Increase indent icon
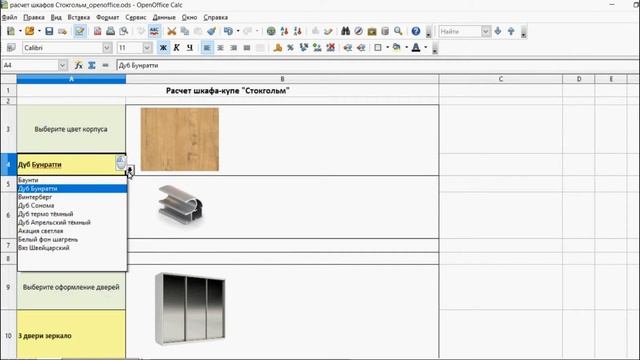The height and width of the screenshot is (360, 640). (x=361, y=48)
